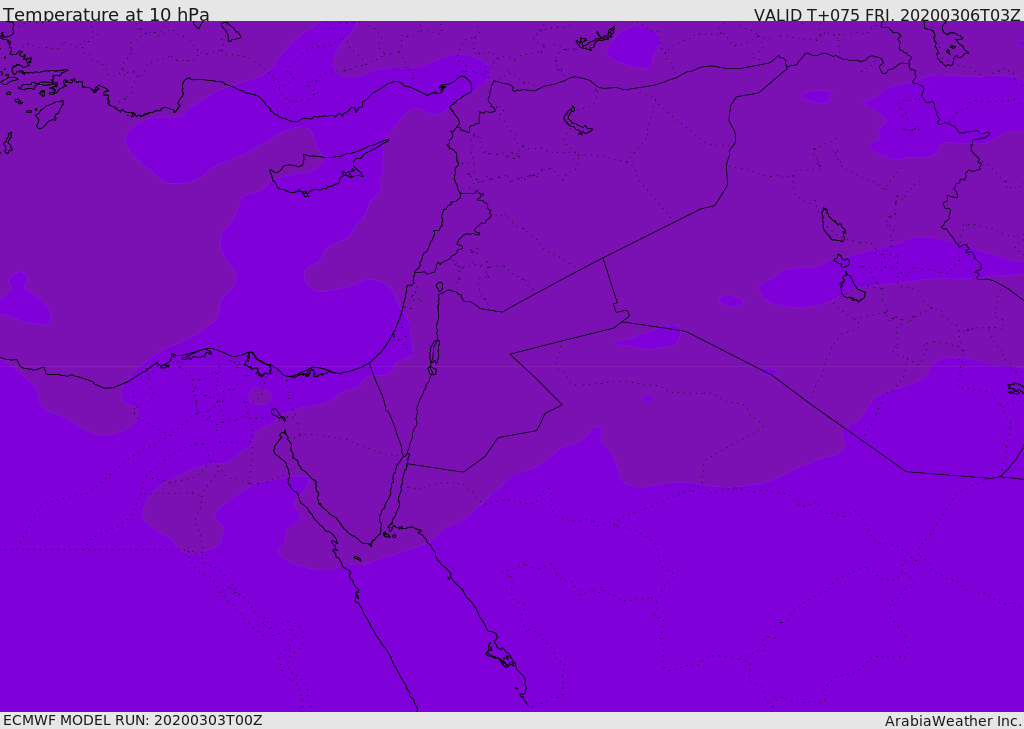Click the Great Bitter Lake outline
Image resolution: width=1024 pixels, height=729 pixels.
[x=278, y=414]
